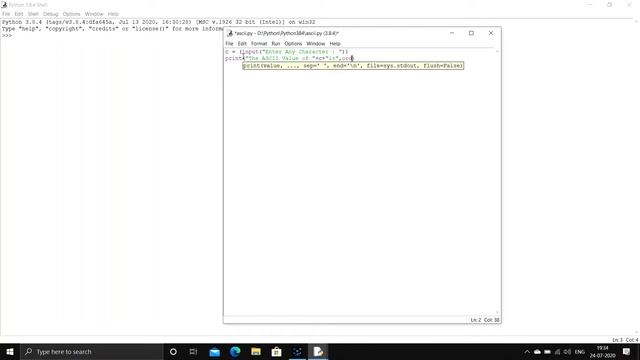Minimize the ascii.py editor window

coord(452,33)
